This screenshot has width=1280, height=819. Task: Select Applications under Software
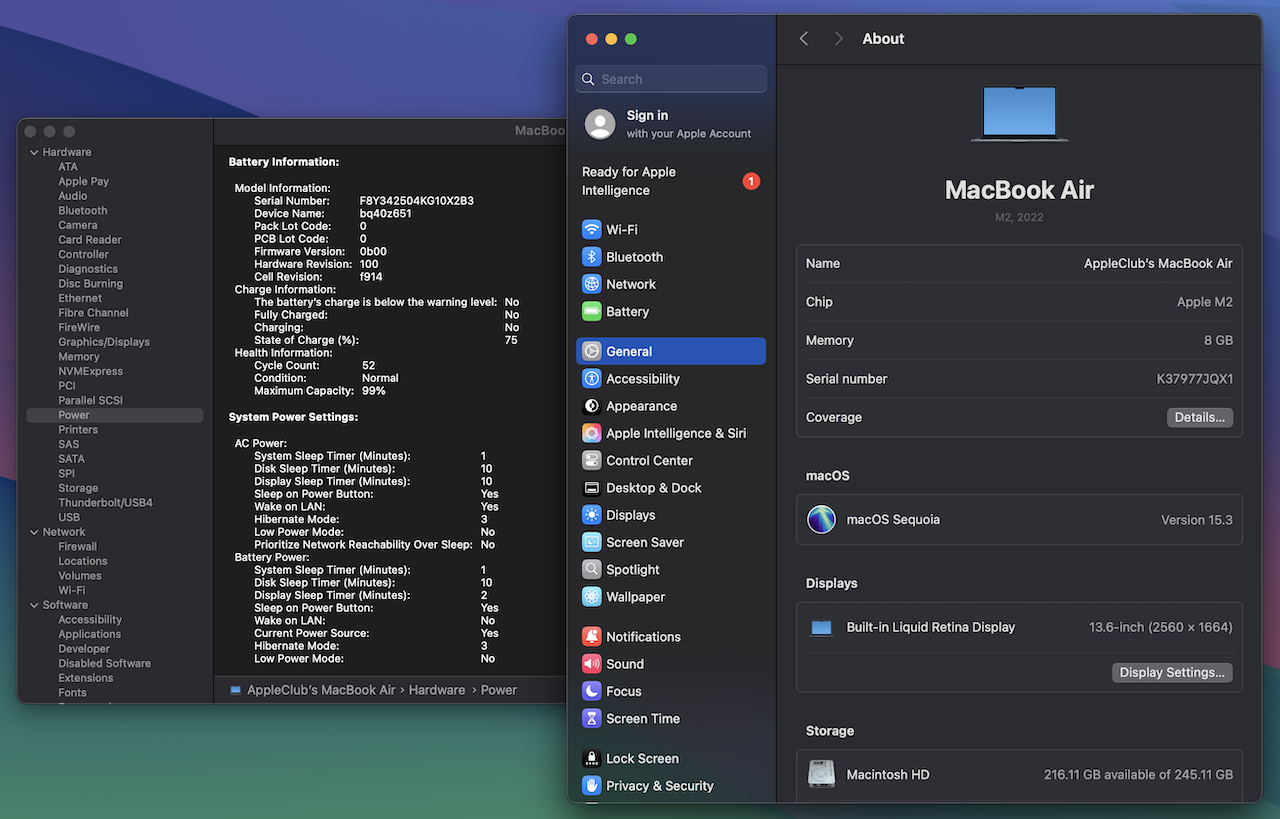pyautogui.click(x=90, y=635)
